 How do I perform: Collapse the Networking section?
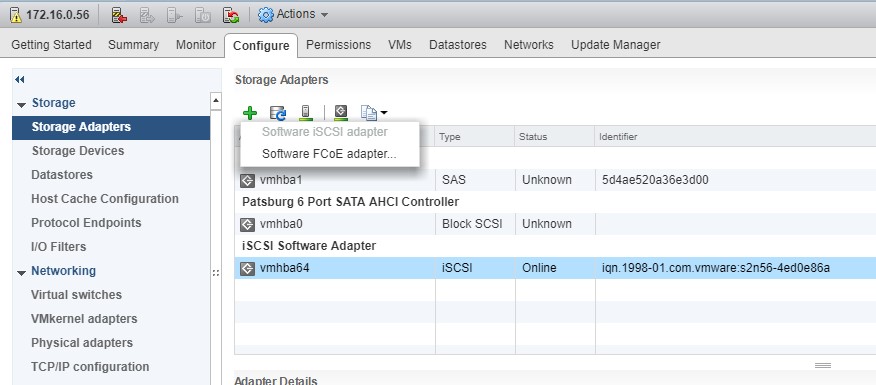click(22, 273)
